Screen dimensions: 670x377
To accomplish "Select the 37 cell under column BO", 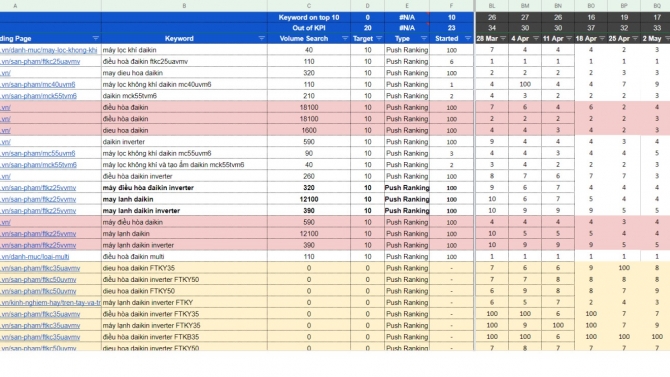I will coord(591,28).
